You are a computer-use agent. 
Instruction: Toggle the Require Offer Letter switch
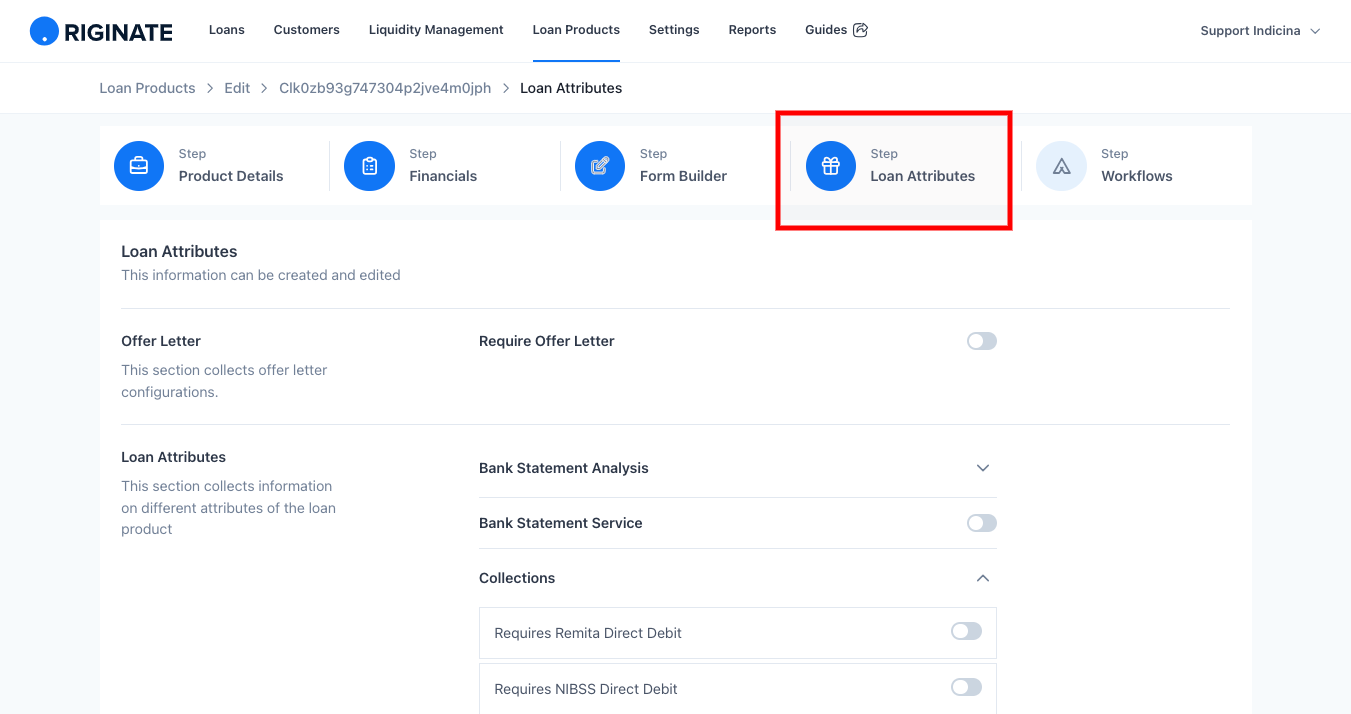pos(982,341)
